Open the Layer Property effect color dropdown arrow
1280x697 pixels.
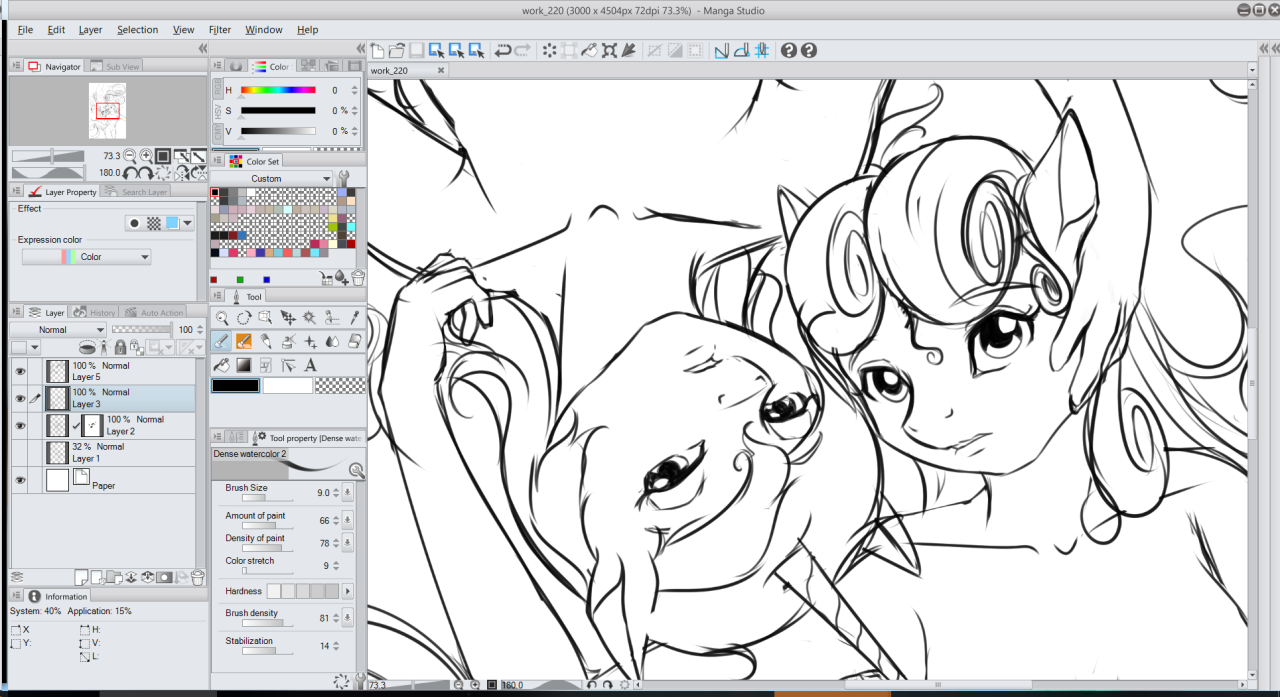pyautogui.click(x=187, y=223)
